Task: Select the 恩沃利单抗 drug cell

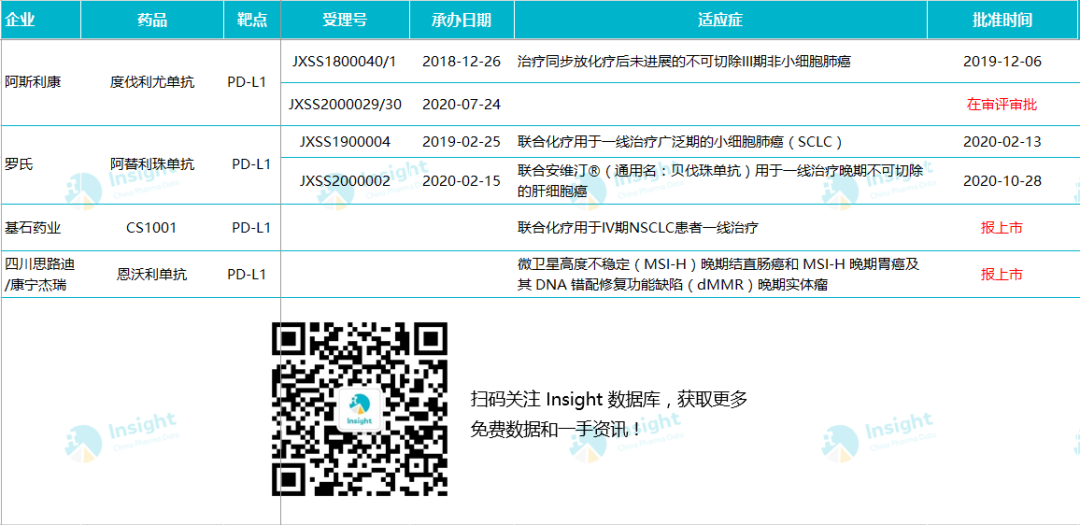Action: point(152,274)
